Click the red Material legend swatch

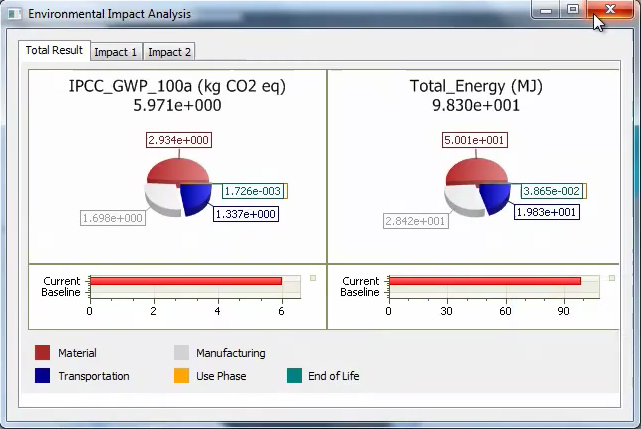coord(42,353)
